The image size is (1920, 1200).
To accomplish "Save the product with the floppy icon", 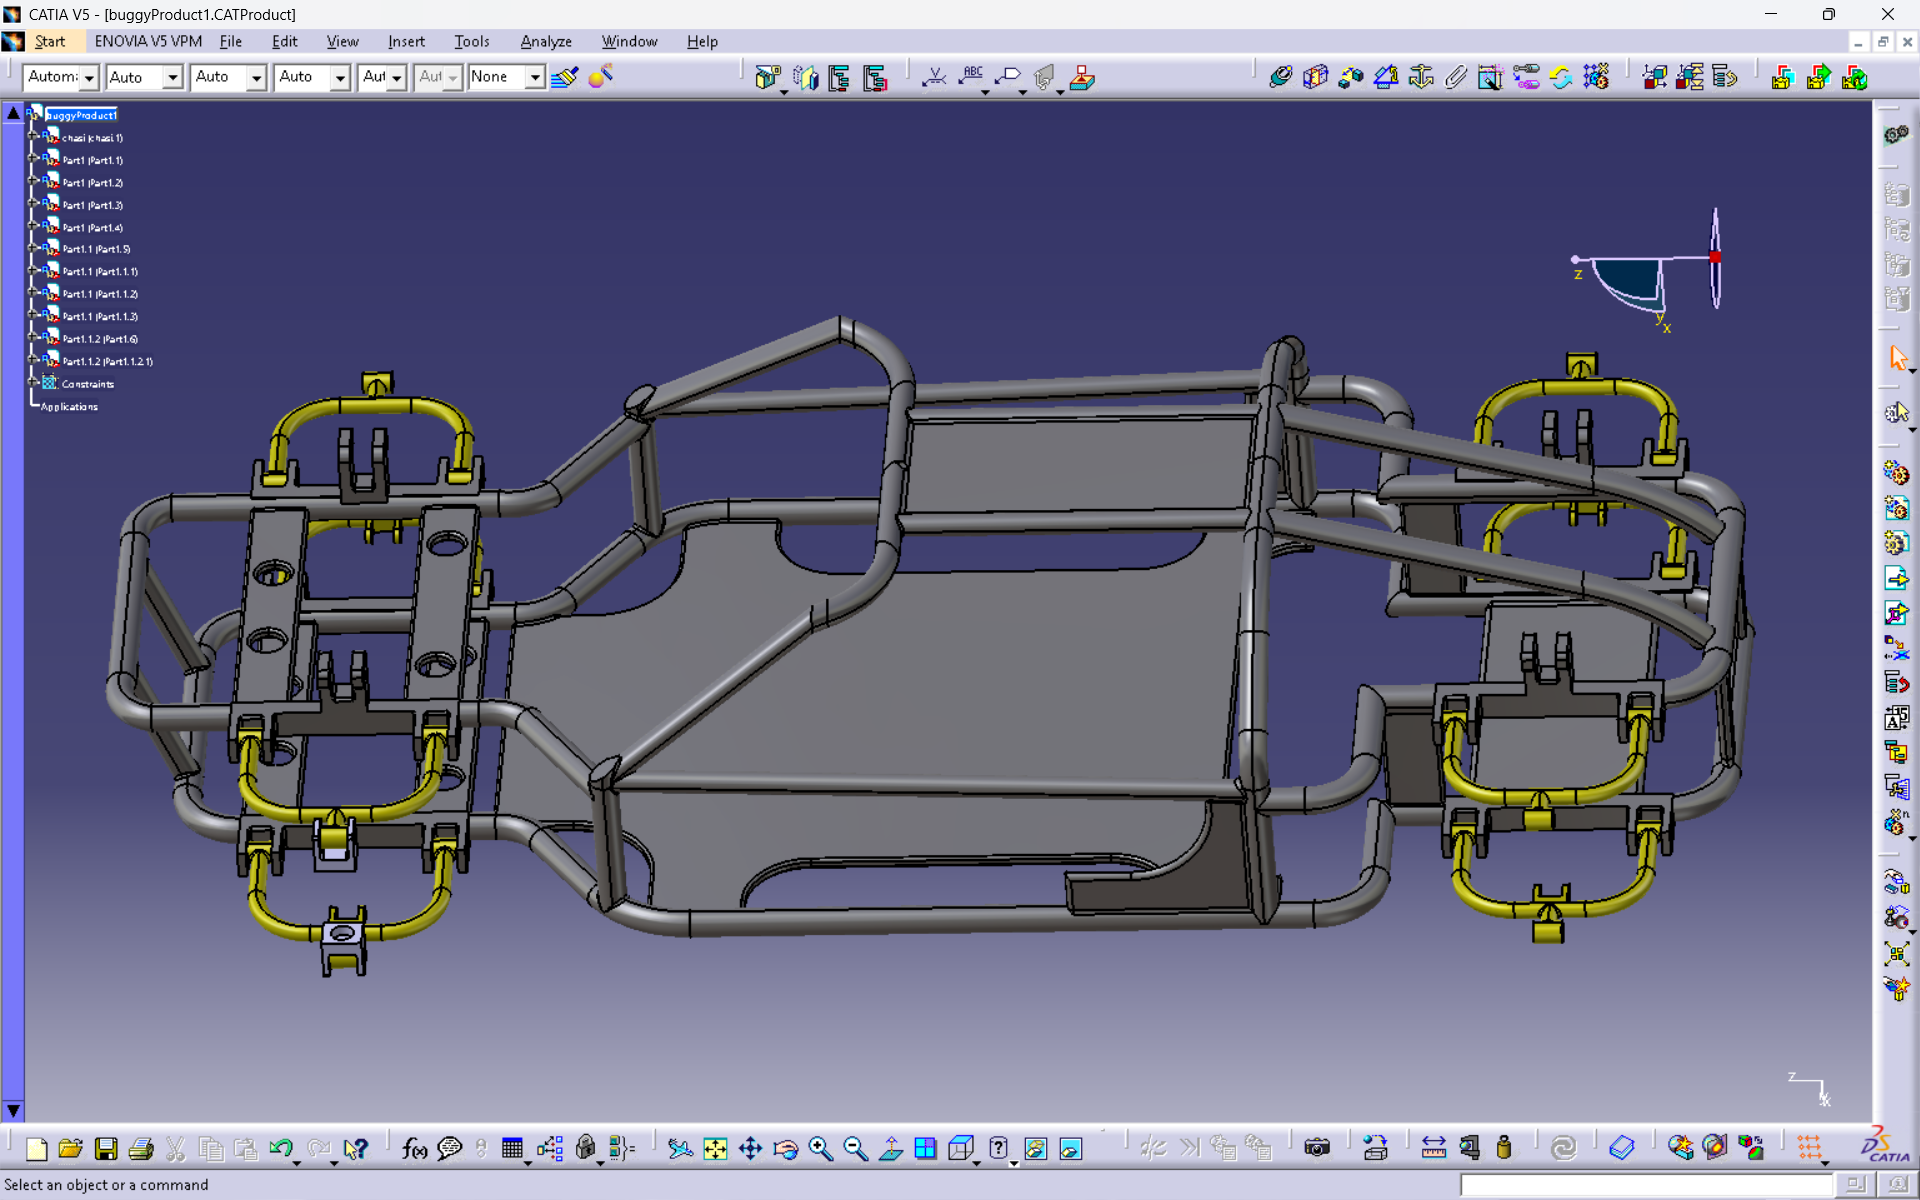I will [106, 1148].
